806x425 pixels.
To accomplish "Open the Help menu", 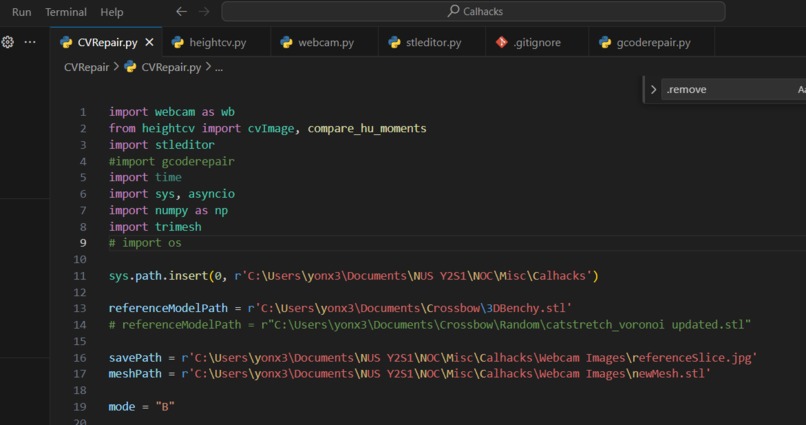I will [112, 12].
